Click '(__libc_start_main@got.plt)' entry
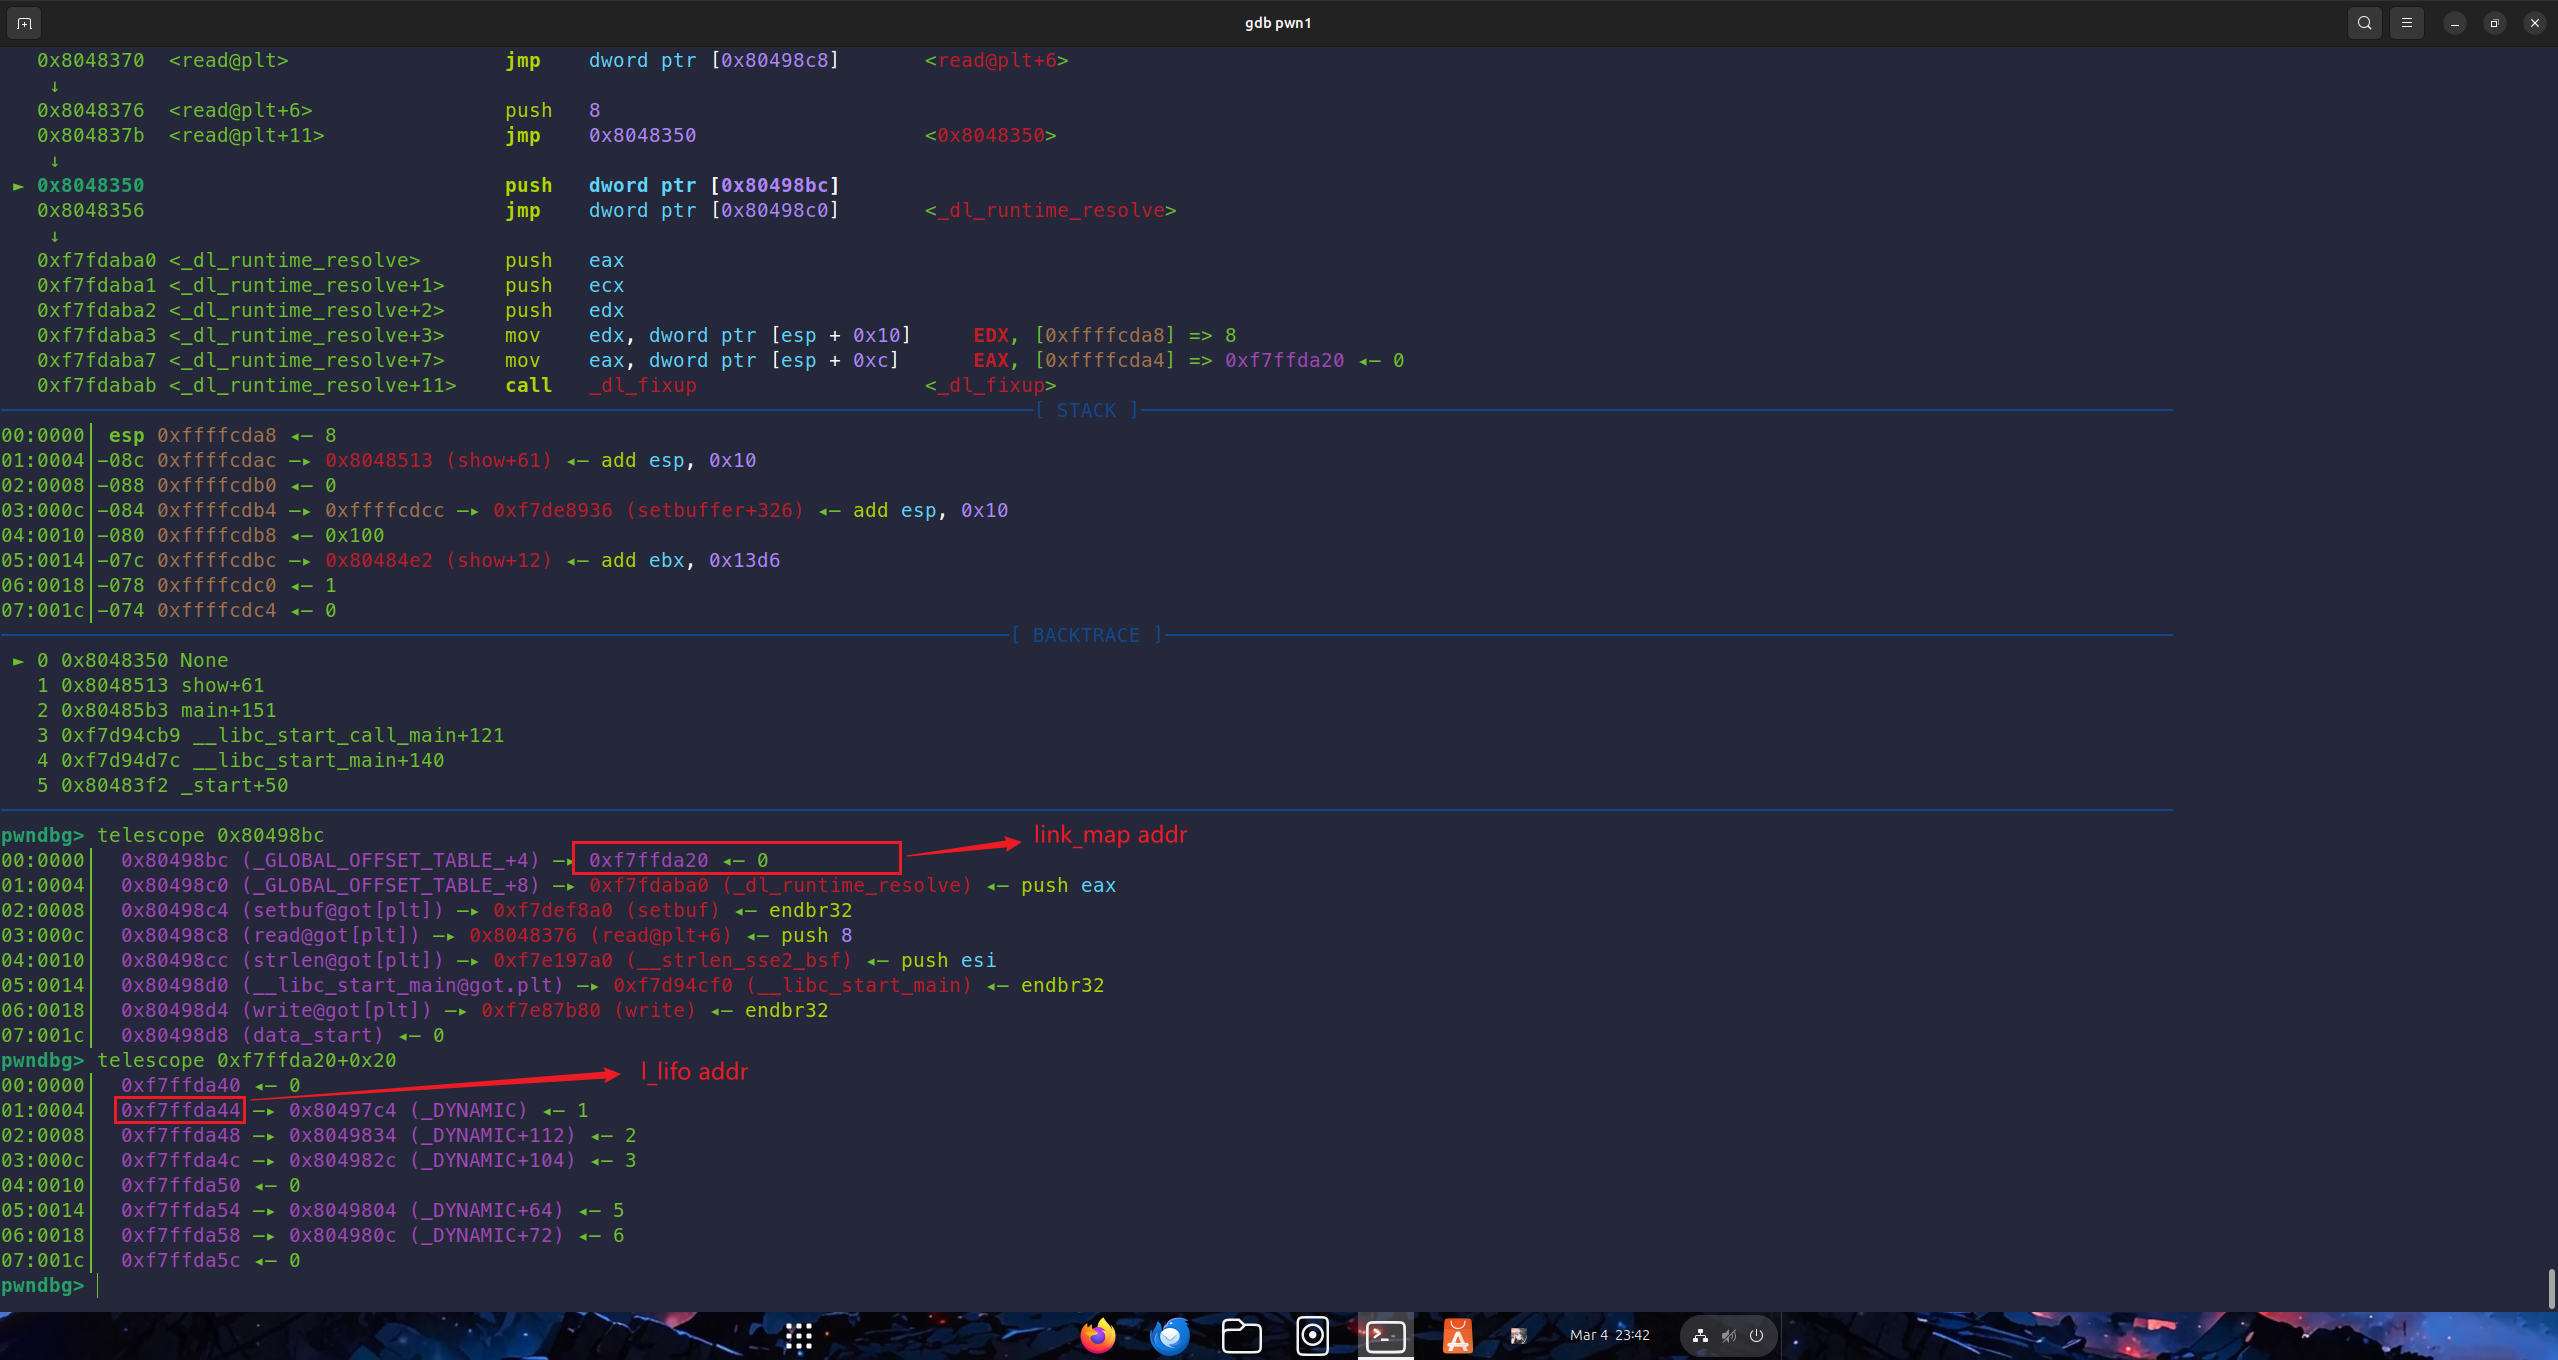2558x1360 pixels. (402, 986)
